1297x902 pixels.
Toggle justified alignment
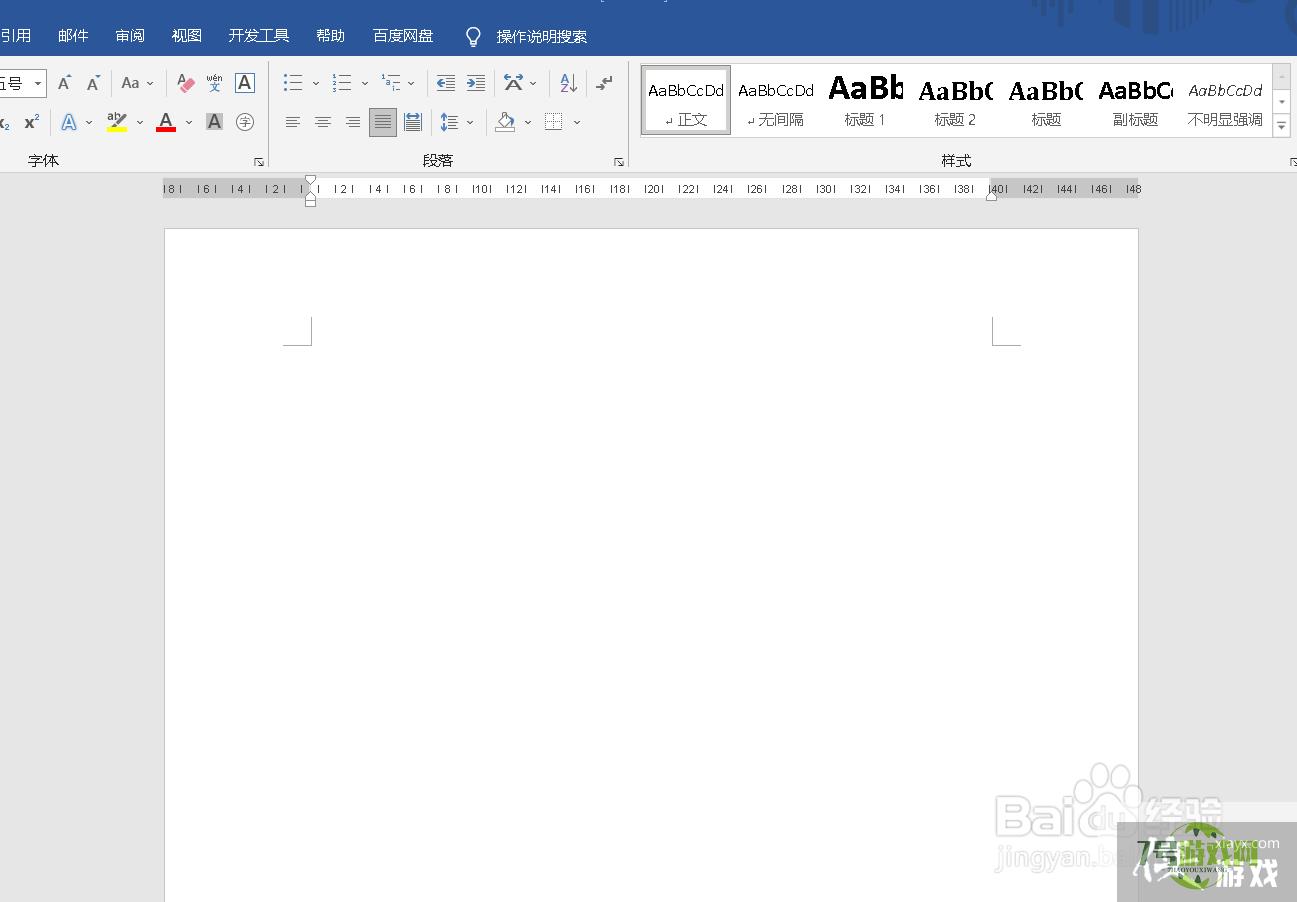pyautogui.click(x=383, y=122)
